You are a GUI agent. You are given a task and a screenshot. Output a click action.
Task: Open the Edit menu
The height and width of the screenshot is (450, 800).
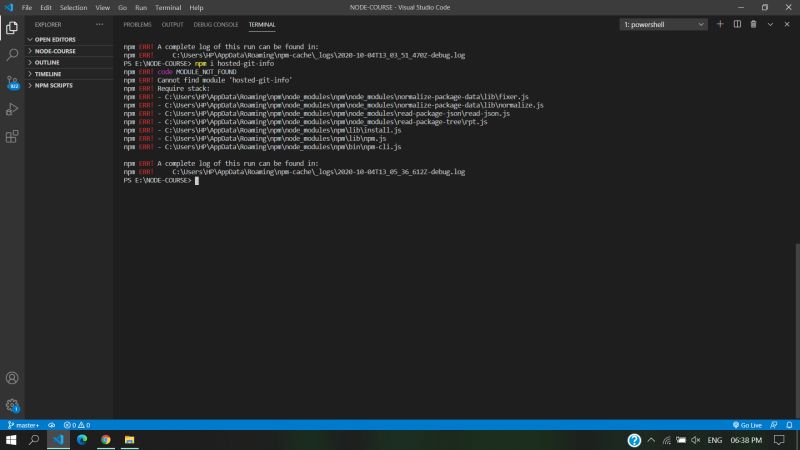coord(46,8)
